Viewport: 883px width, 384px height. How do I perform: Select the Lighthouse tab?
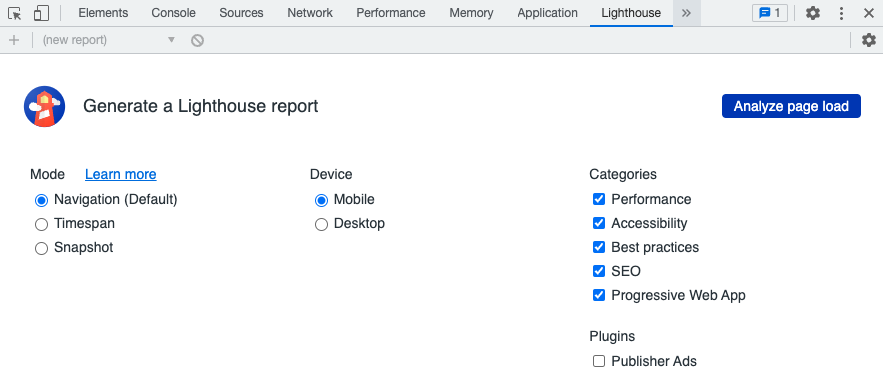click(x=631, y=13)
